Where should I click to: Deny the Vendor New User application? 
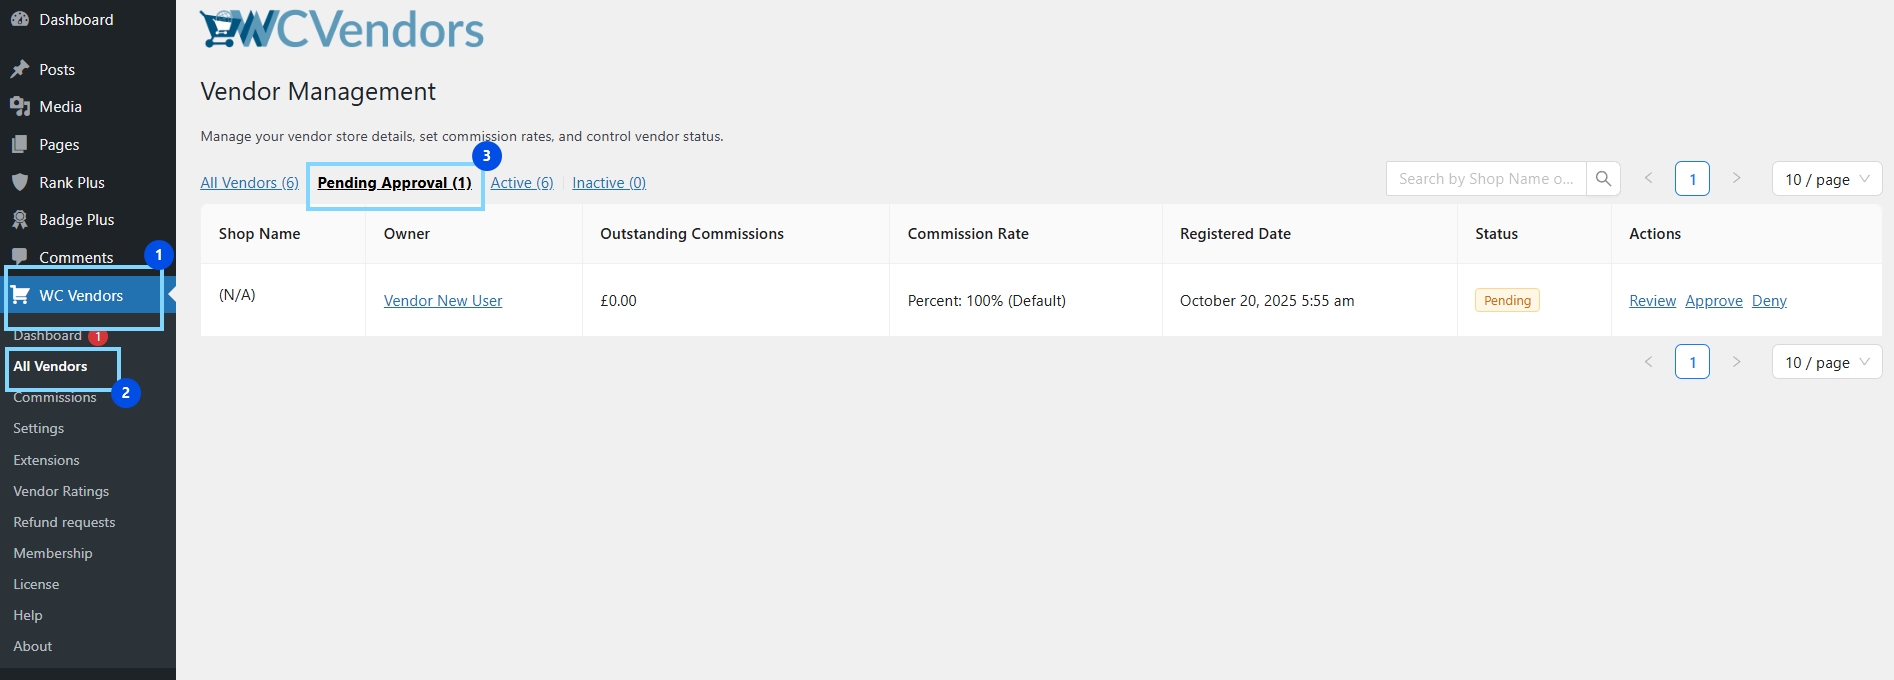coord(1768,301)
